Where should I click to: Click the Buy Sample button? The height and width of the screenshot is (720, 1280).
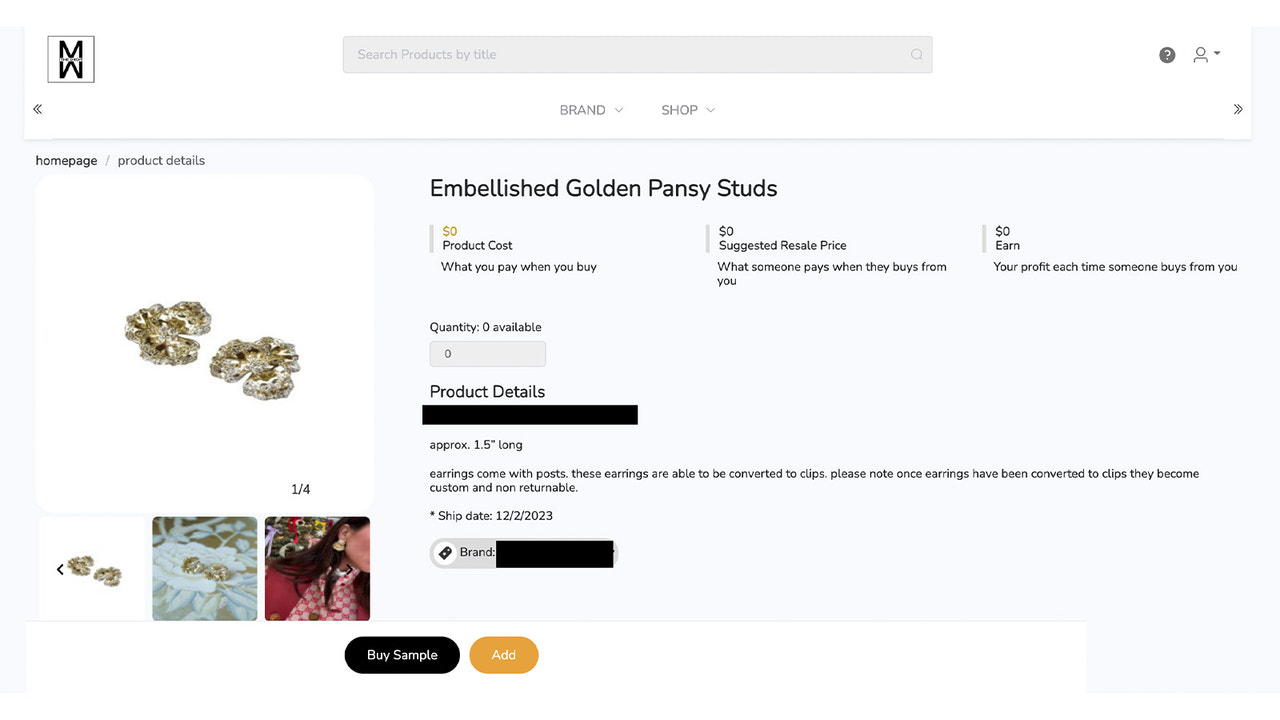click(401, 655)
